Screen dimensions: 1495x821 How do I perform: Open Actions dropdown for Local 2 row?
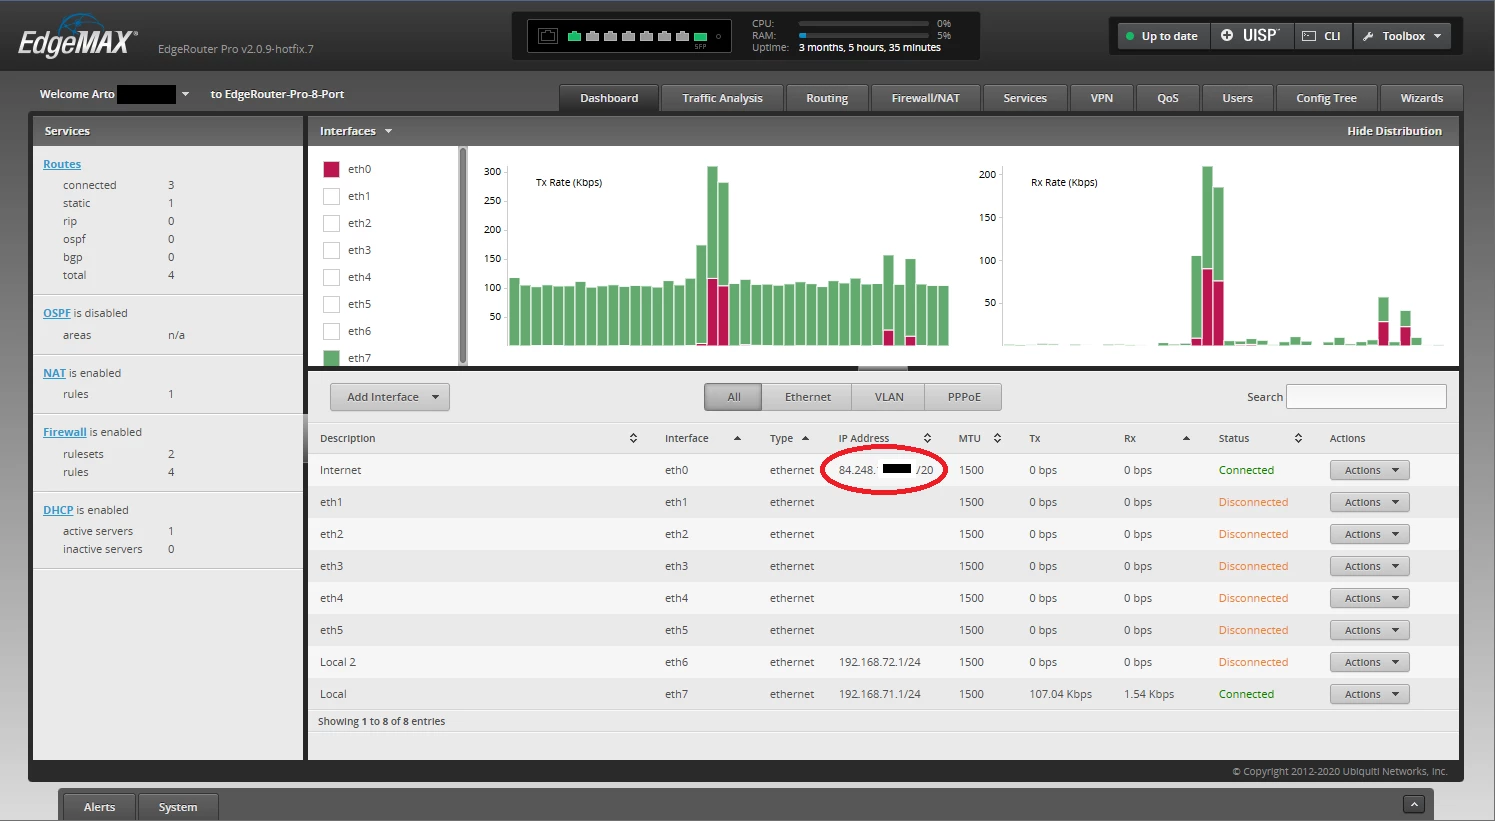pos(1369,662)
